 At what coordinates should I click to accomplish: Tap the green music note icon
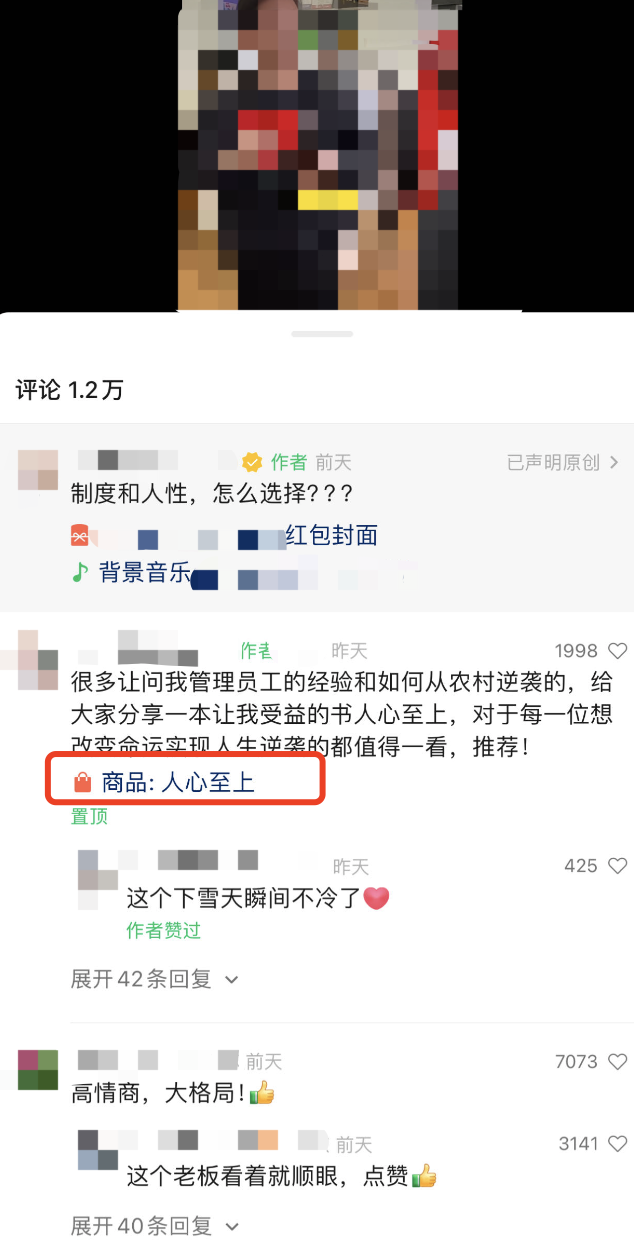point(80,572)
